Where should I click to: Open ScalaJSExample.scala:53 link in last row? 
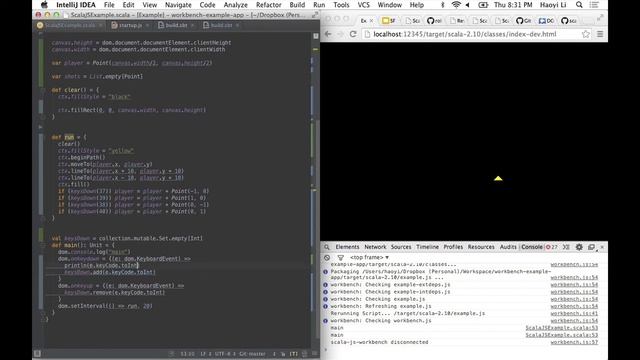pos(562,335)
